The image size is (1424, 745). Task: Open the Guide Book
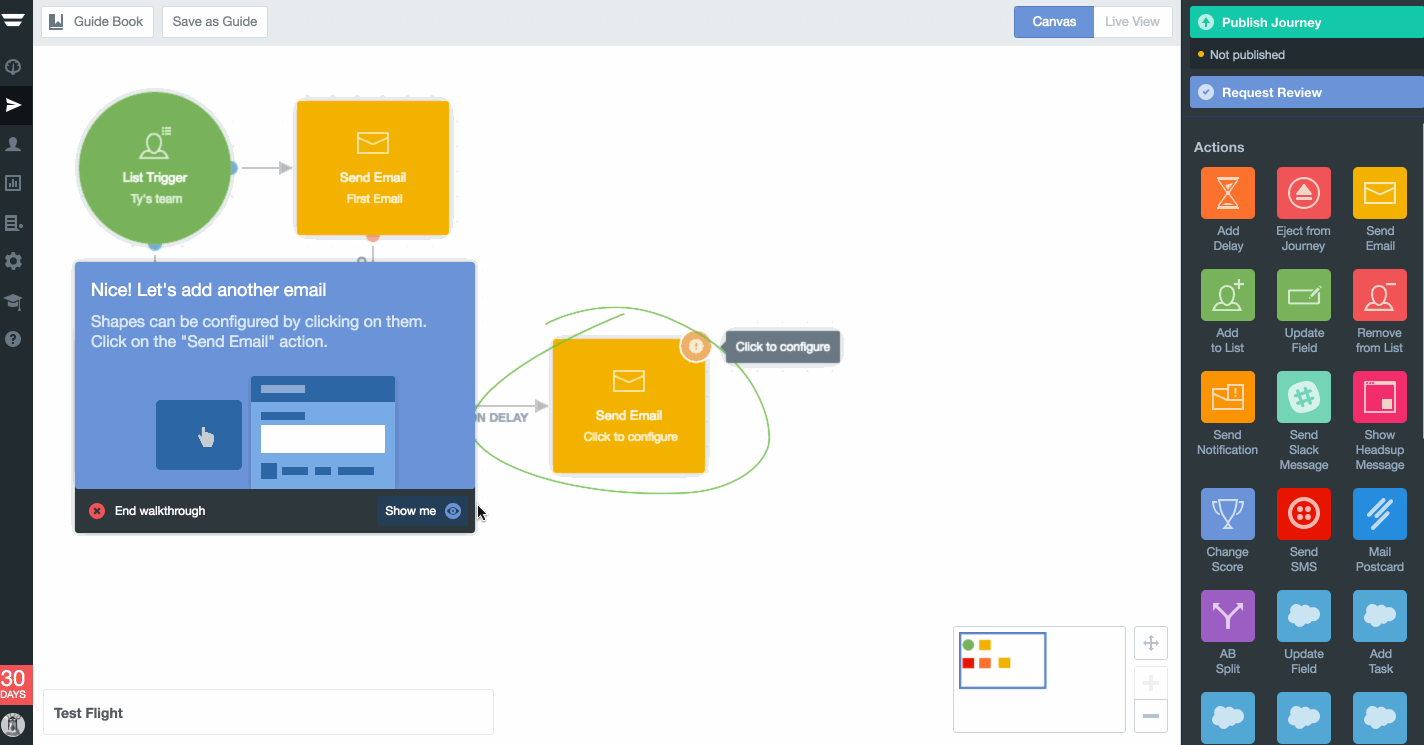[x=97, y=21]
